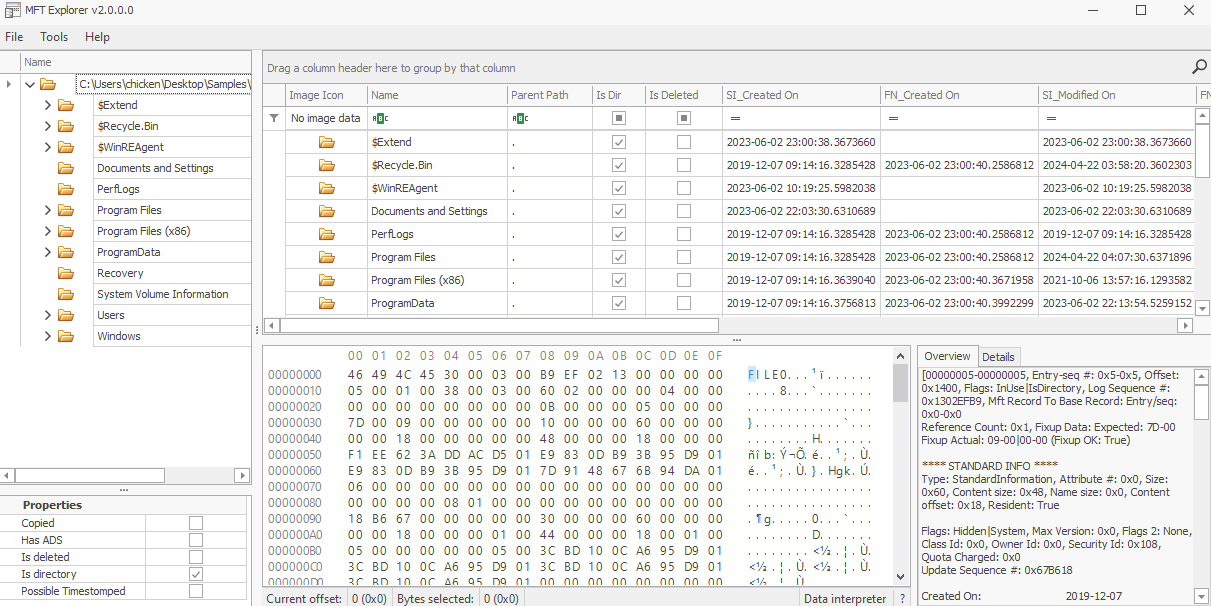Toggle the Copied property checkbox
This screenshot has height=606, width=1211.
pos(196,523)
